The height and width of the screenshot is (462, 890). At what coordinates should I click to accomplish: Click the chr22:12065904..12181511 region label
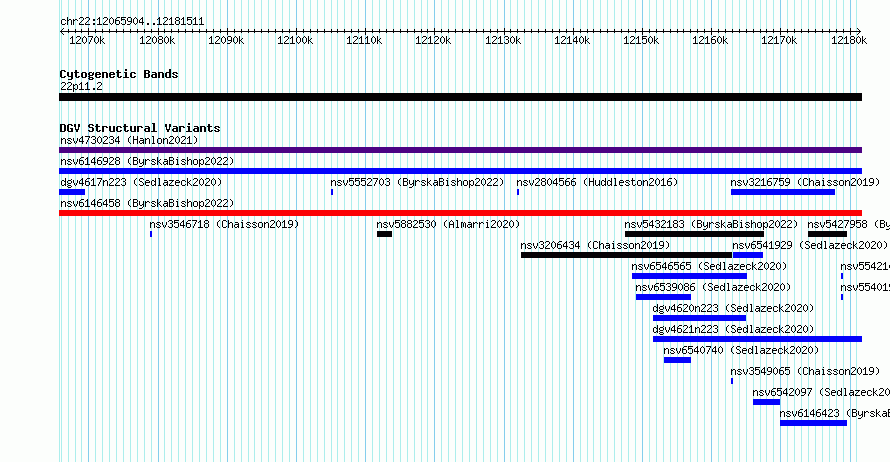click(132, 22)
